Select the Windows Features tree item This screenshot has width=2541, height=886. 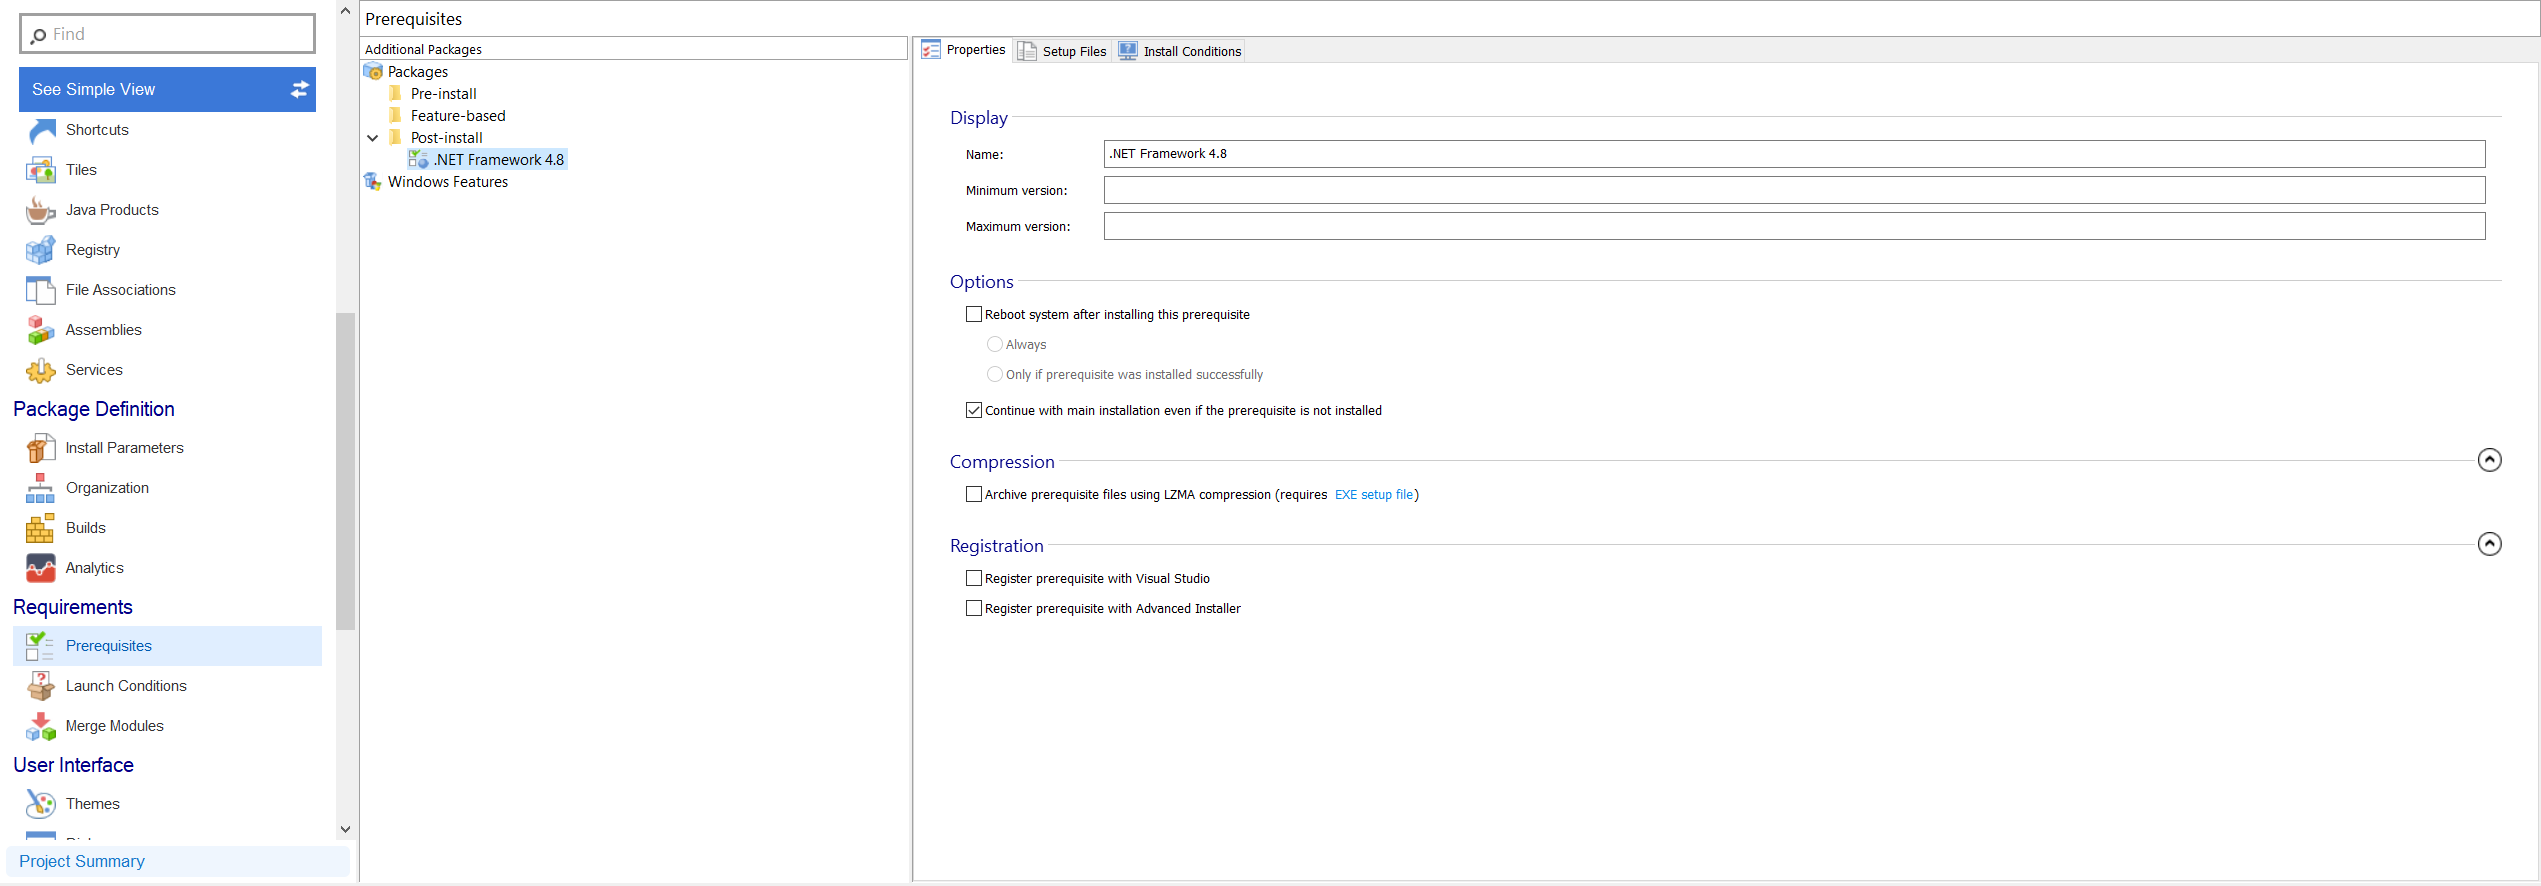coord(448,182)
